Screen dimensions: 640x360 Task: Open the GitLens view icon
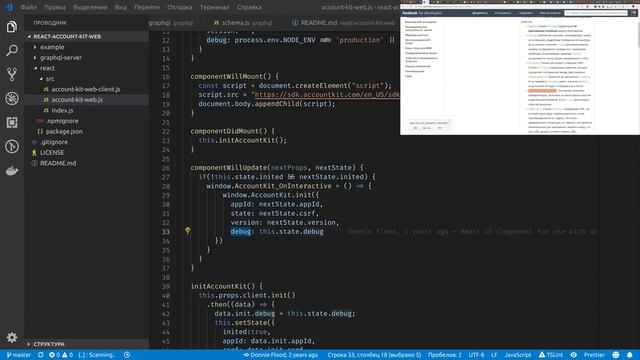click(x=12, y=147)
